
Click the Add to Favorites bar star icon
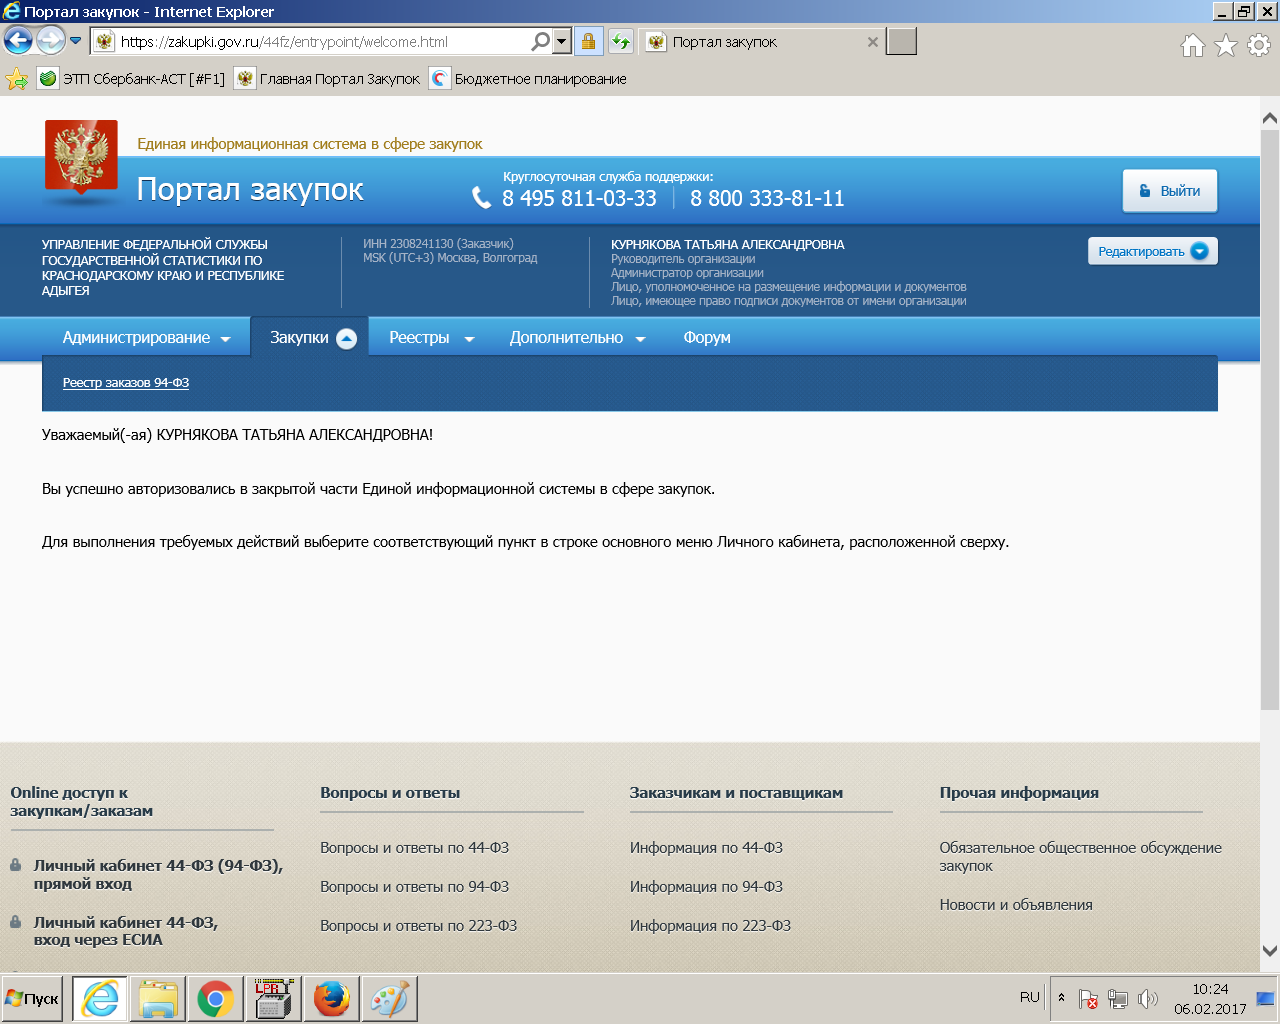[x=17, y=79]
